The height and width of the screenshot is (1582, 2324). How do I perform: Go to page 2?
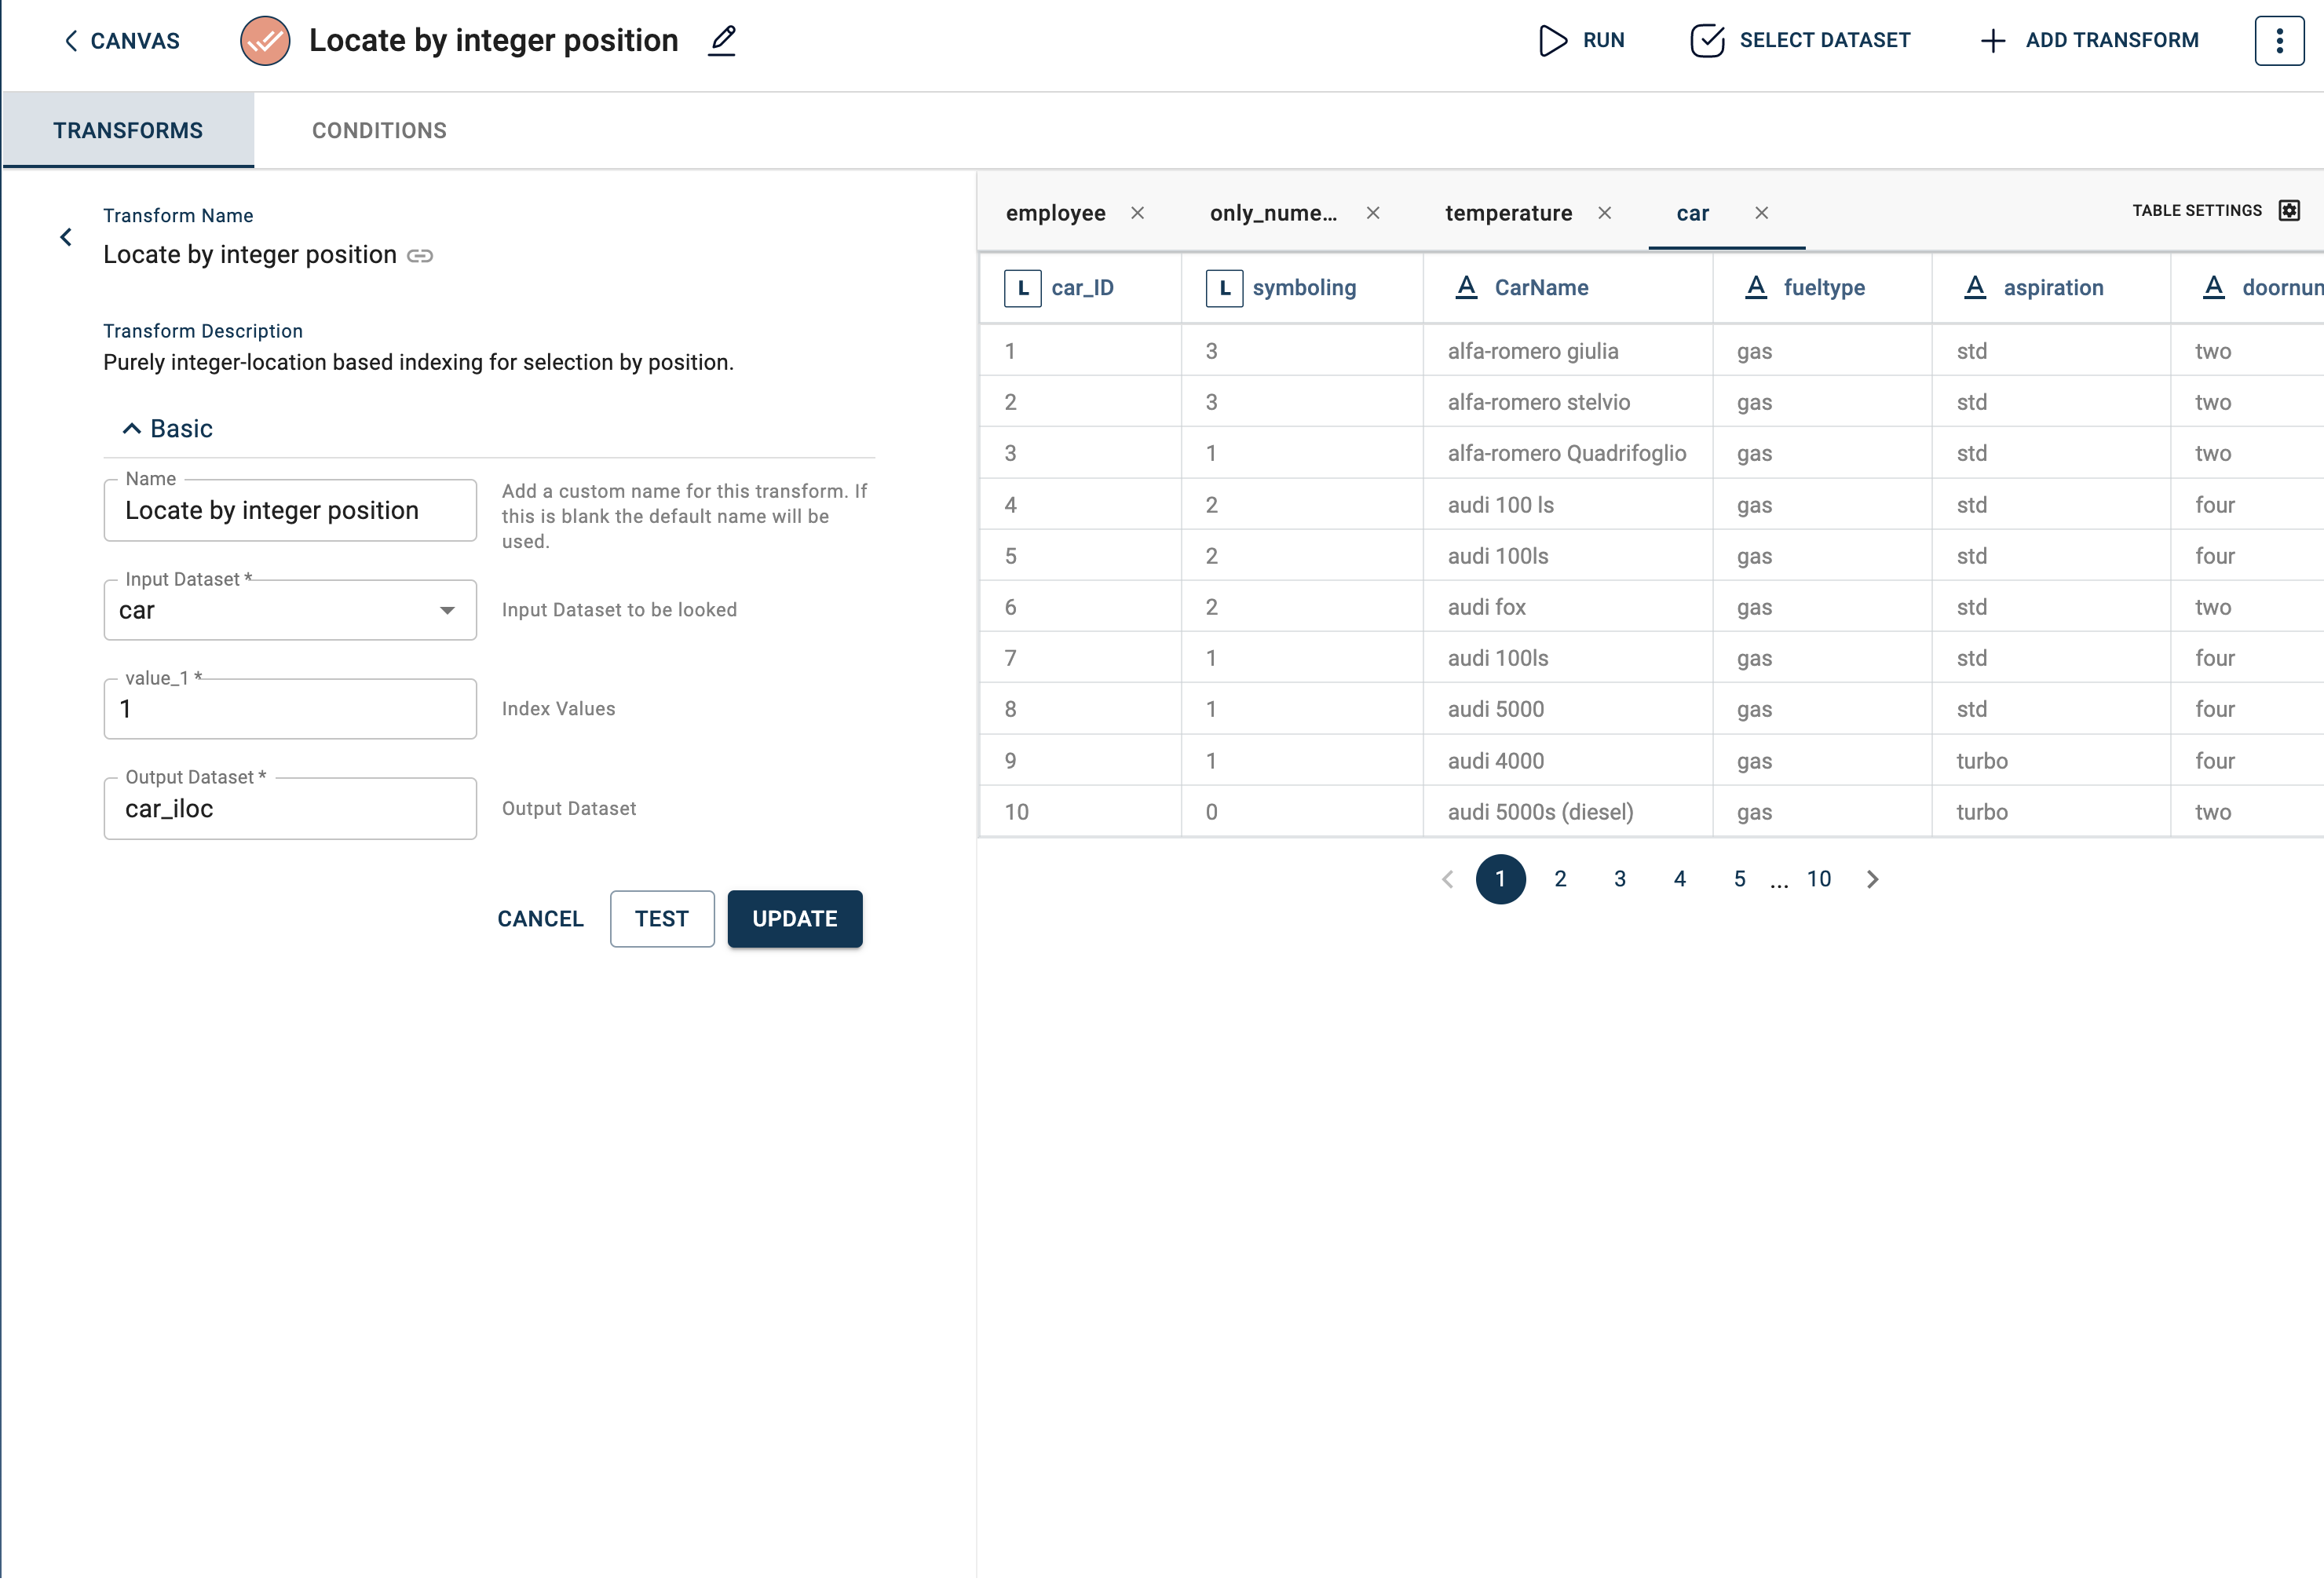(x=1560, y=880)
